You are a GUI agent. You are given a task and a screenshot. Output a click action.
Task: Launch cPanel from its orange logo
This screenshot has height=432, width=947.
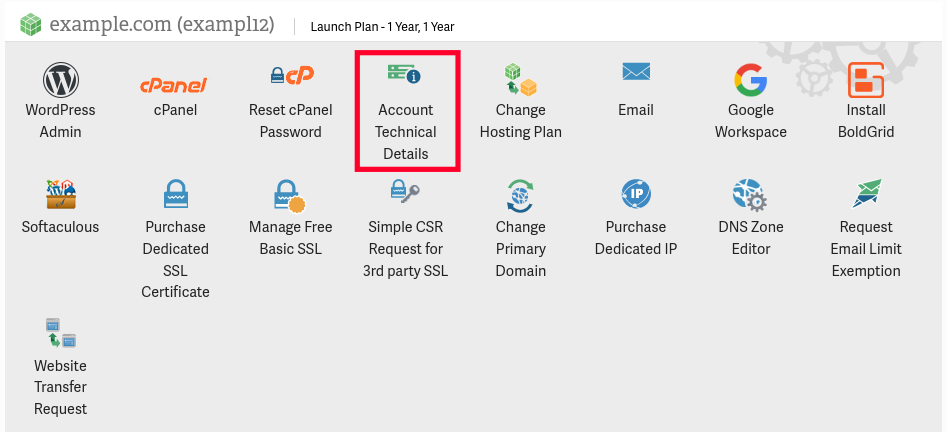tap(175, 84)
